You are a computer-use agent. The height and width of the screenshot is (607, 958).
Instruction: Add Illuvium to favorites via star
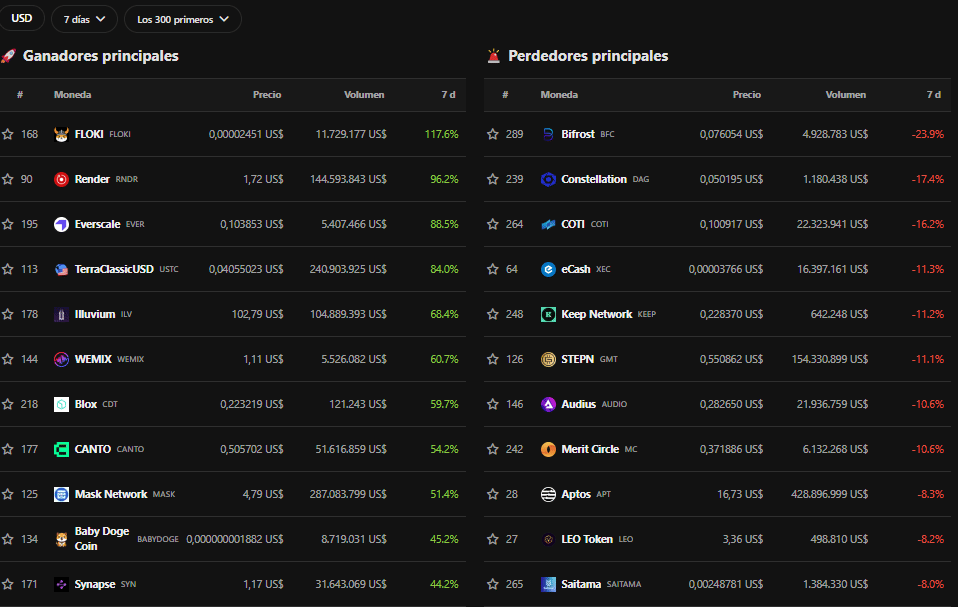tap(7, 314)
